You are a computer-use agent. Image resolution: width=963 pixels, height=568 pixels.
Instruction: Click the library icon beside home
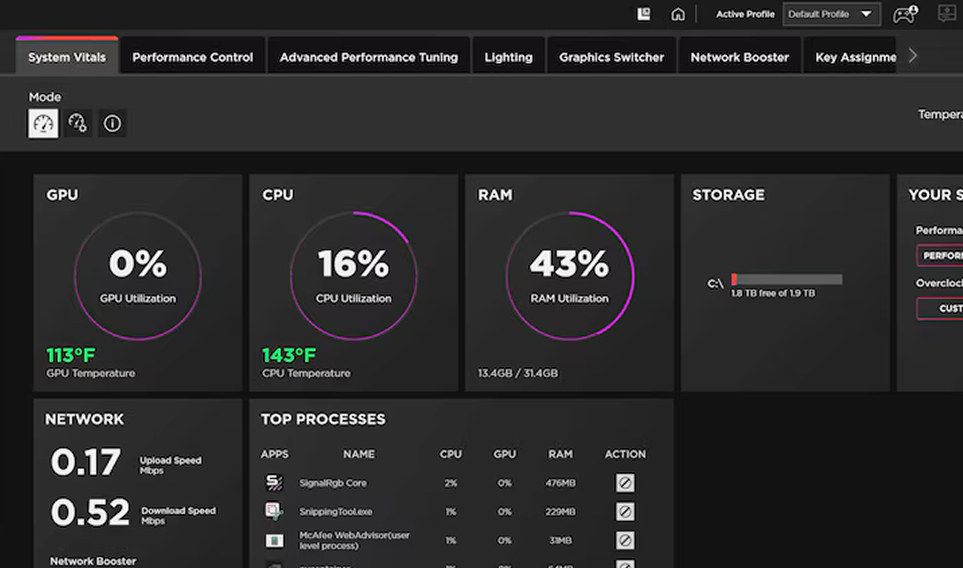[x=645, y=14]
